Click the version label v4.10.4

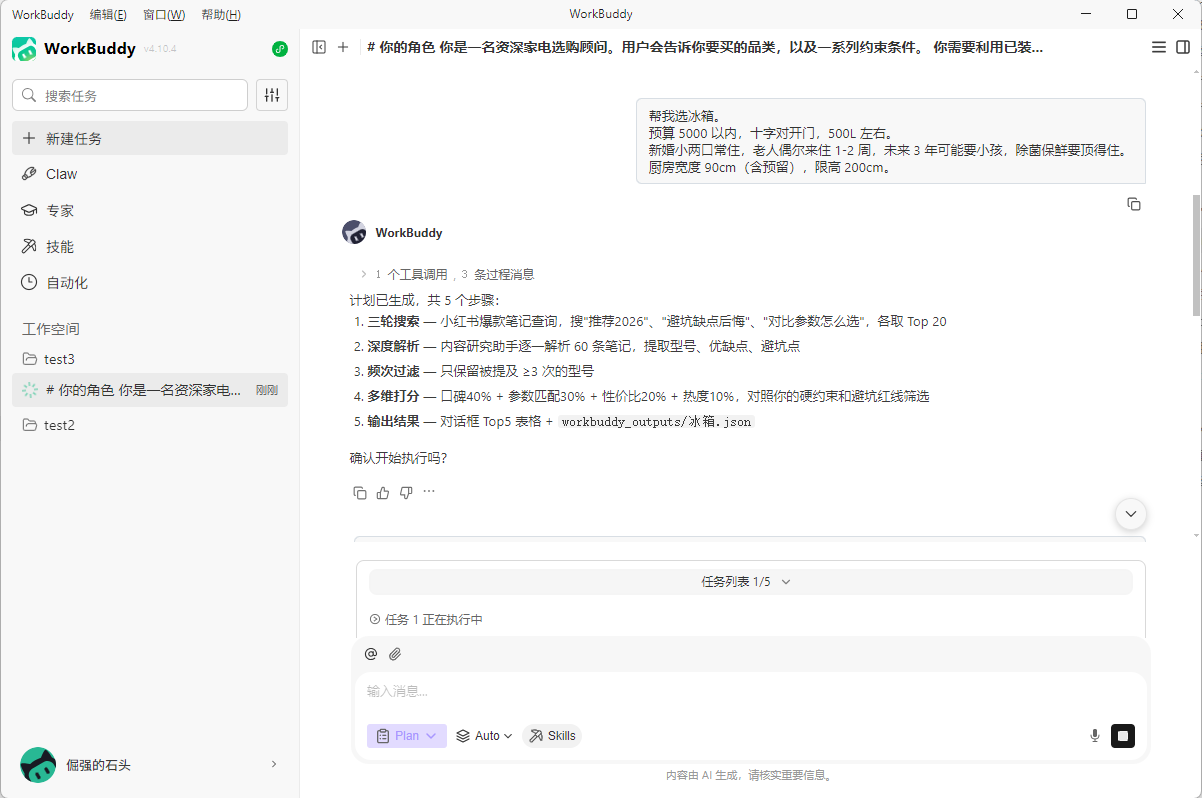pos(160,49)
